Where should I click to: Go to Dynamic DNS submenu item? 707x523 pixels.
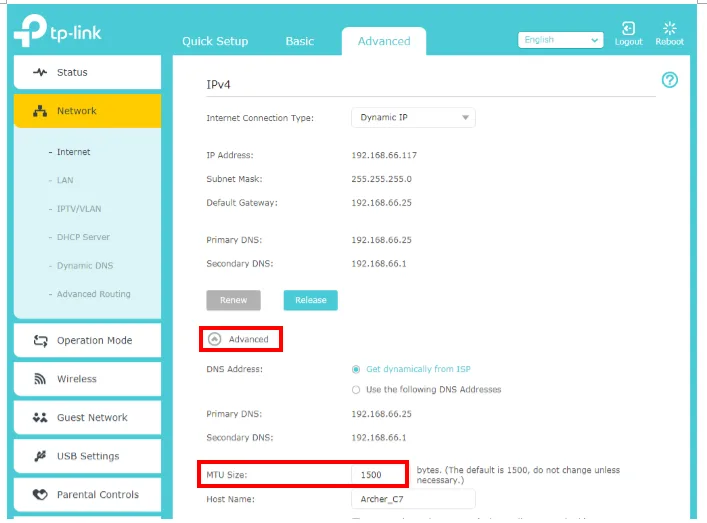click(x=85, y=266)
